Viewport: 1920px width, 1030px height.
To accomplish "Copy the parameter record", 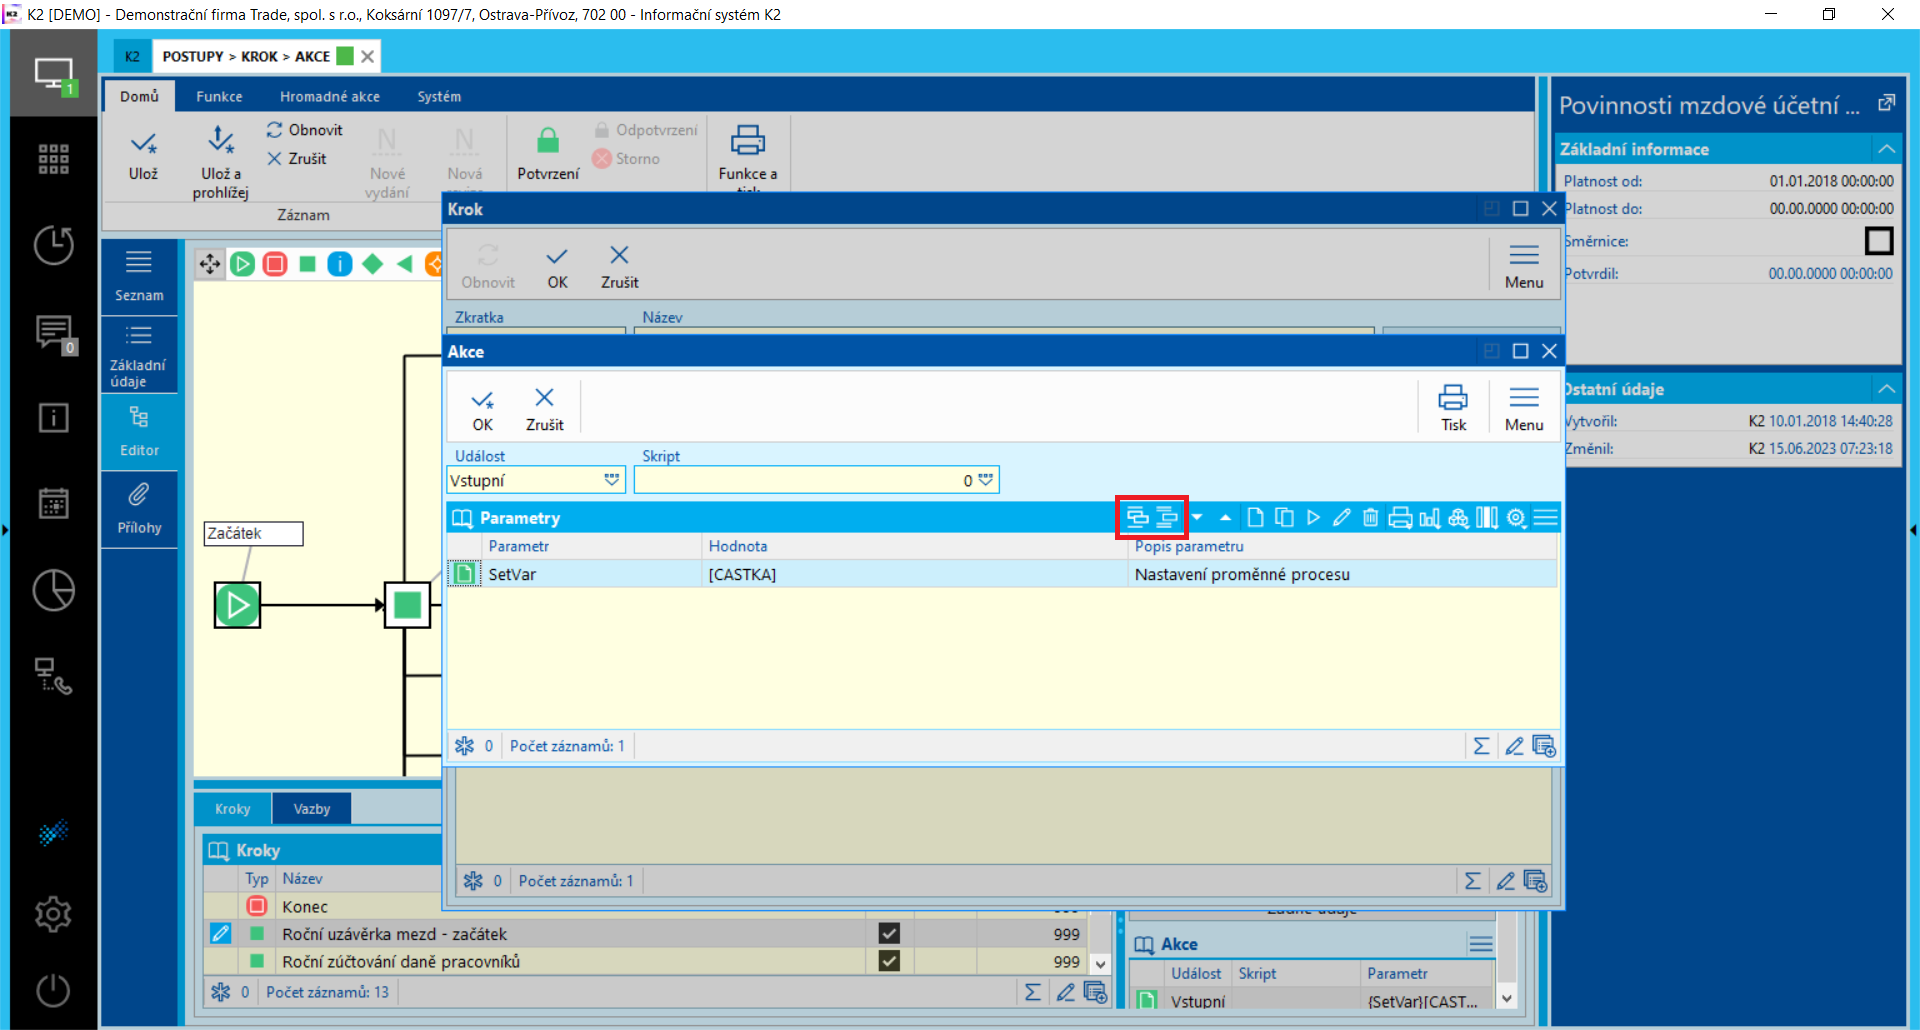I will pyautogui.click(x=1284, y=517).
